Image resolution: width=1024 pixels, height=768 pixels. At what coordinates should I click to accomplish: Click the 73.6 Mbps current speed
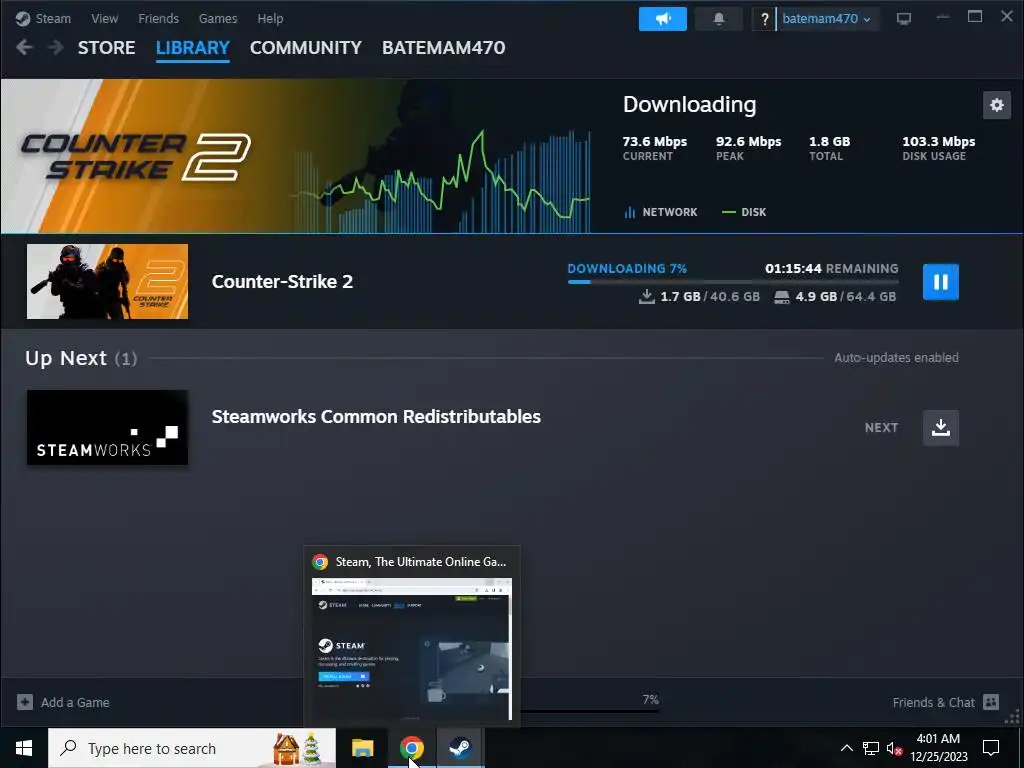654,141
